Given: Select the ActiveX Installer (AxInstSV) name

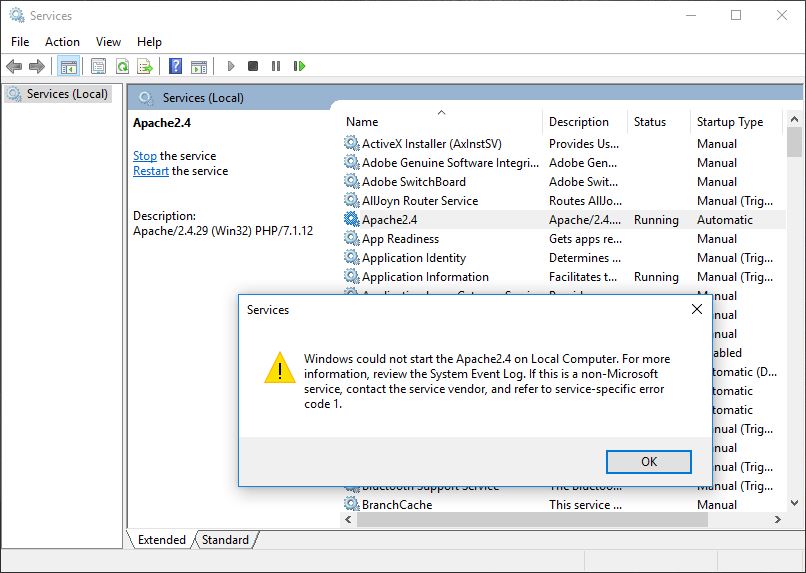Looking at the screenshot, I should [432, 143].
